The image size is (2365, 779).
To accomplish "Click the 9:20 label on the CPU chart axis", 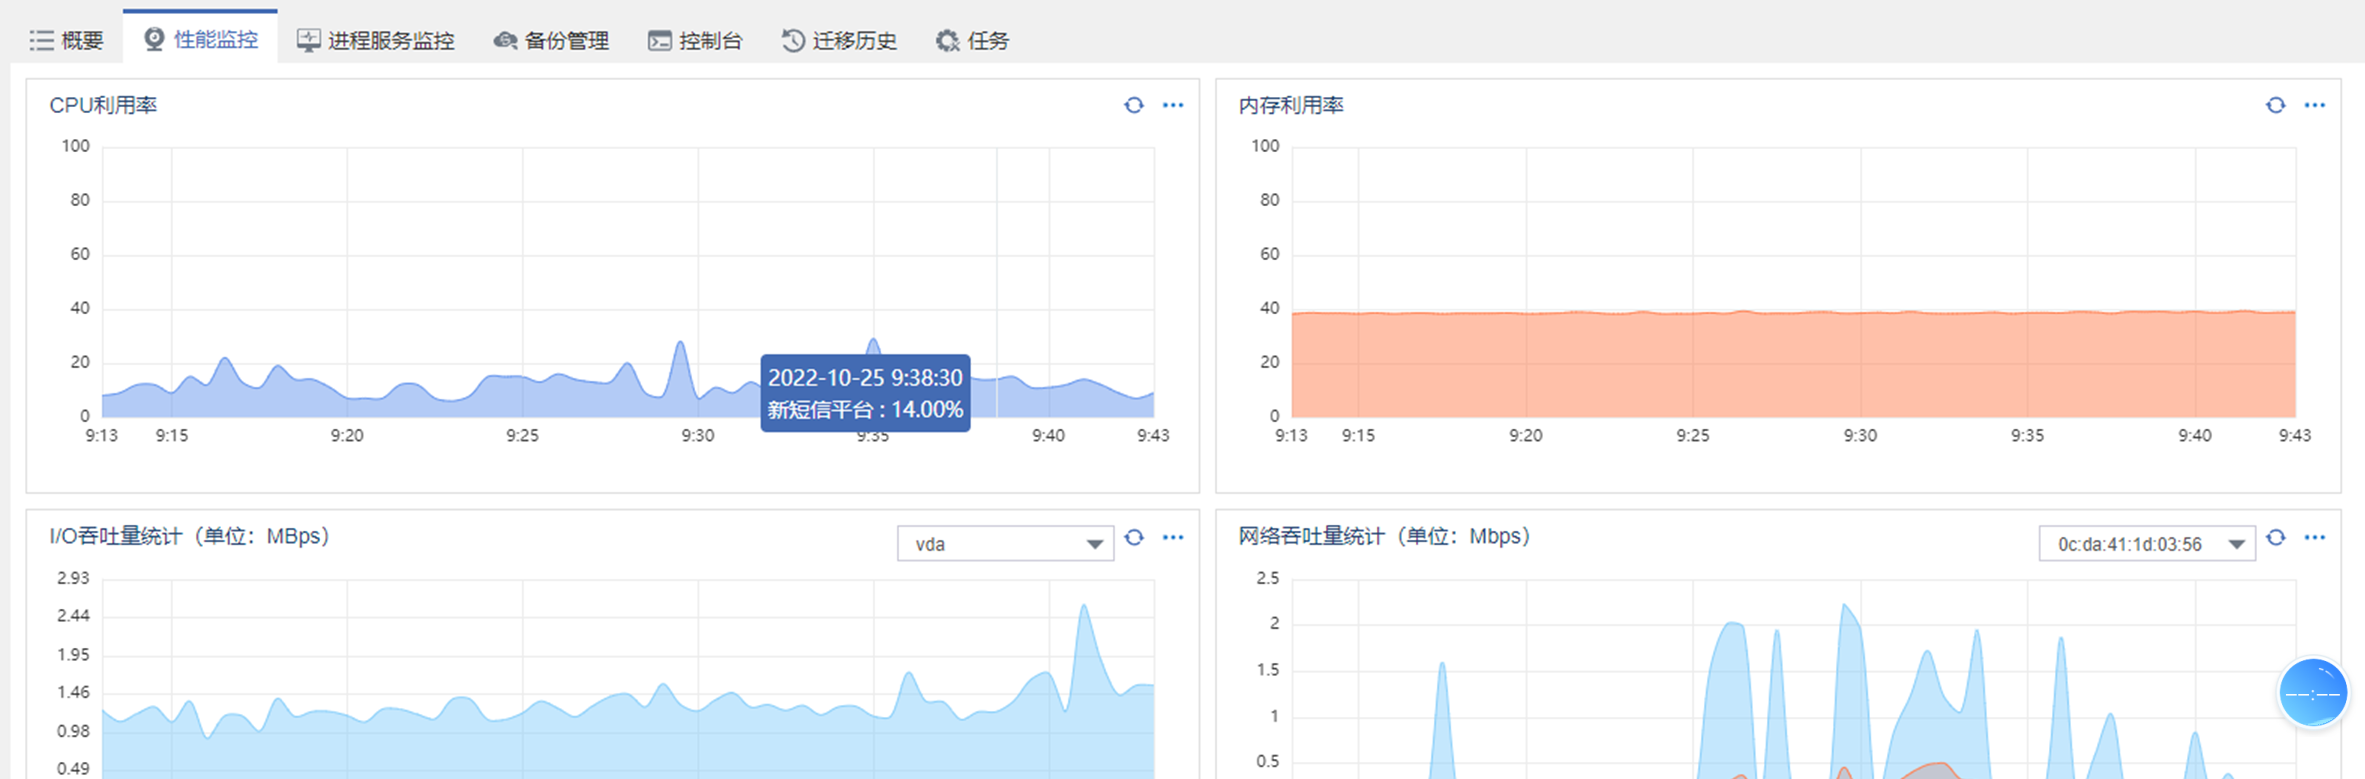I will point(347,435).
